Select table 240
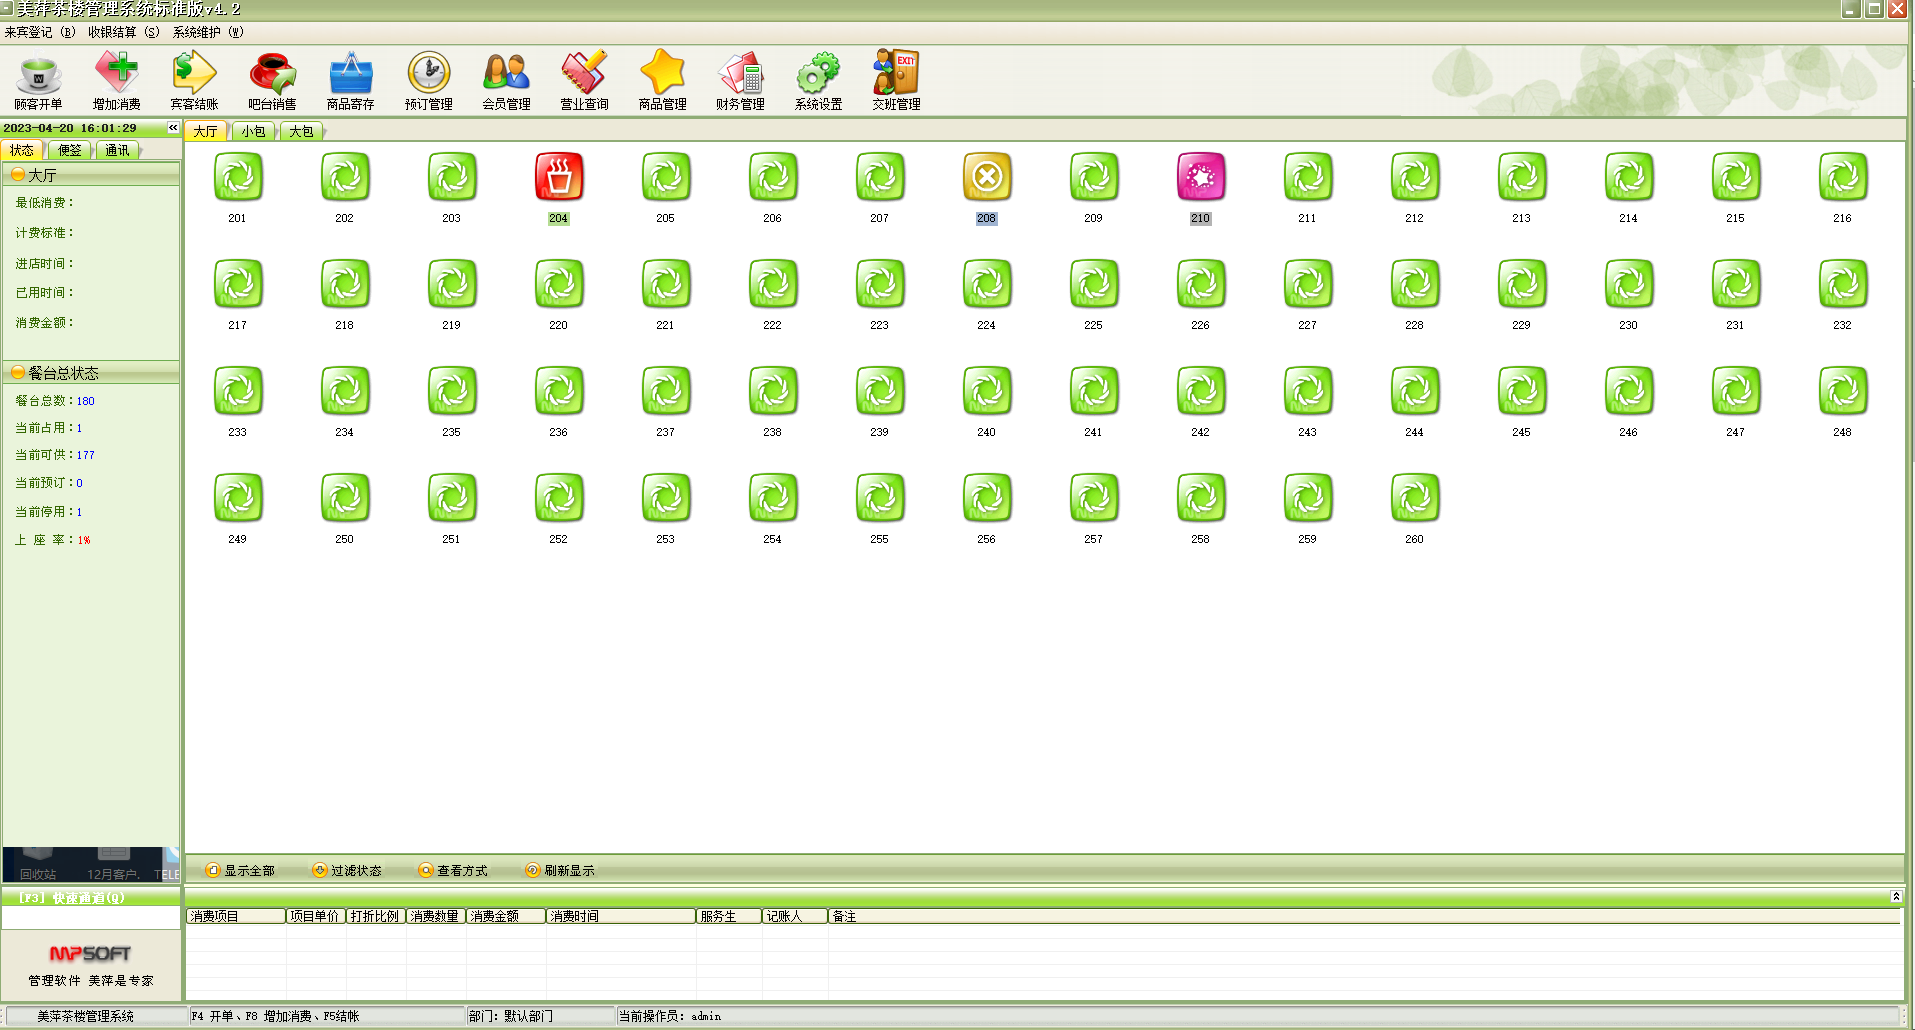The width and height of the screenshot is (1915, 1030). [x=987, y=391]
